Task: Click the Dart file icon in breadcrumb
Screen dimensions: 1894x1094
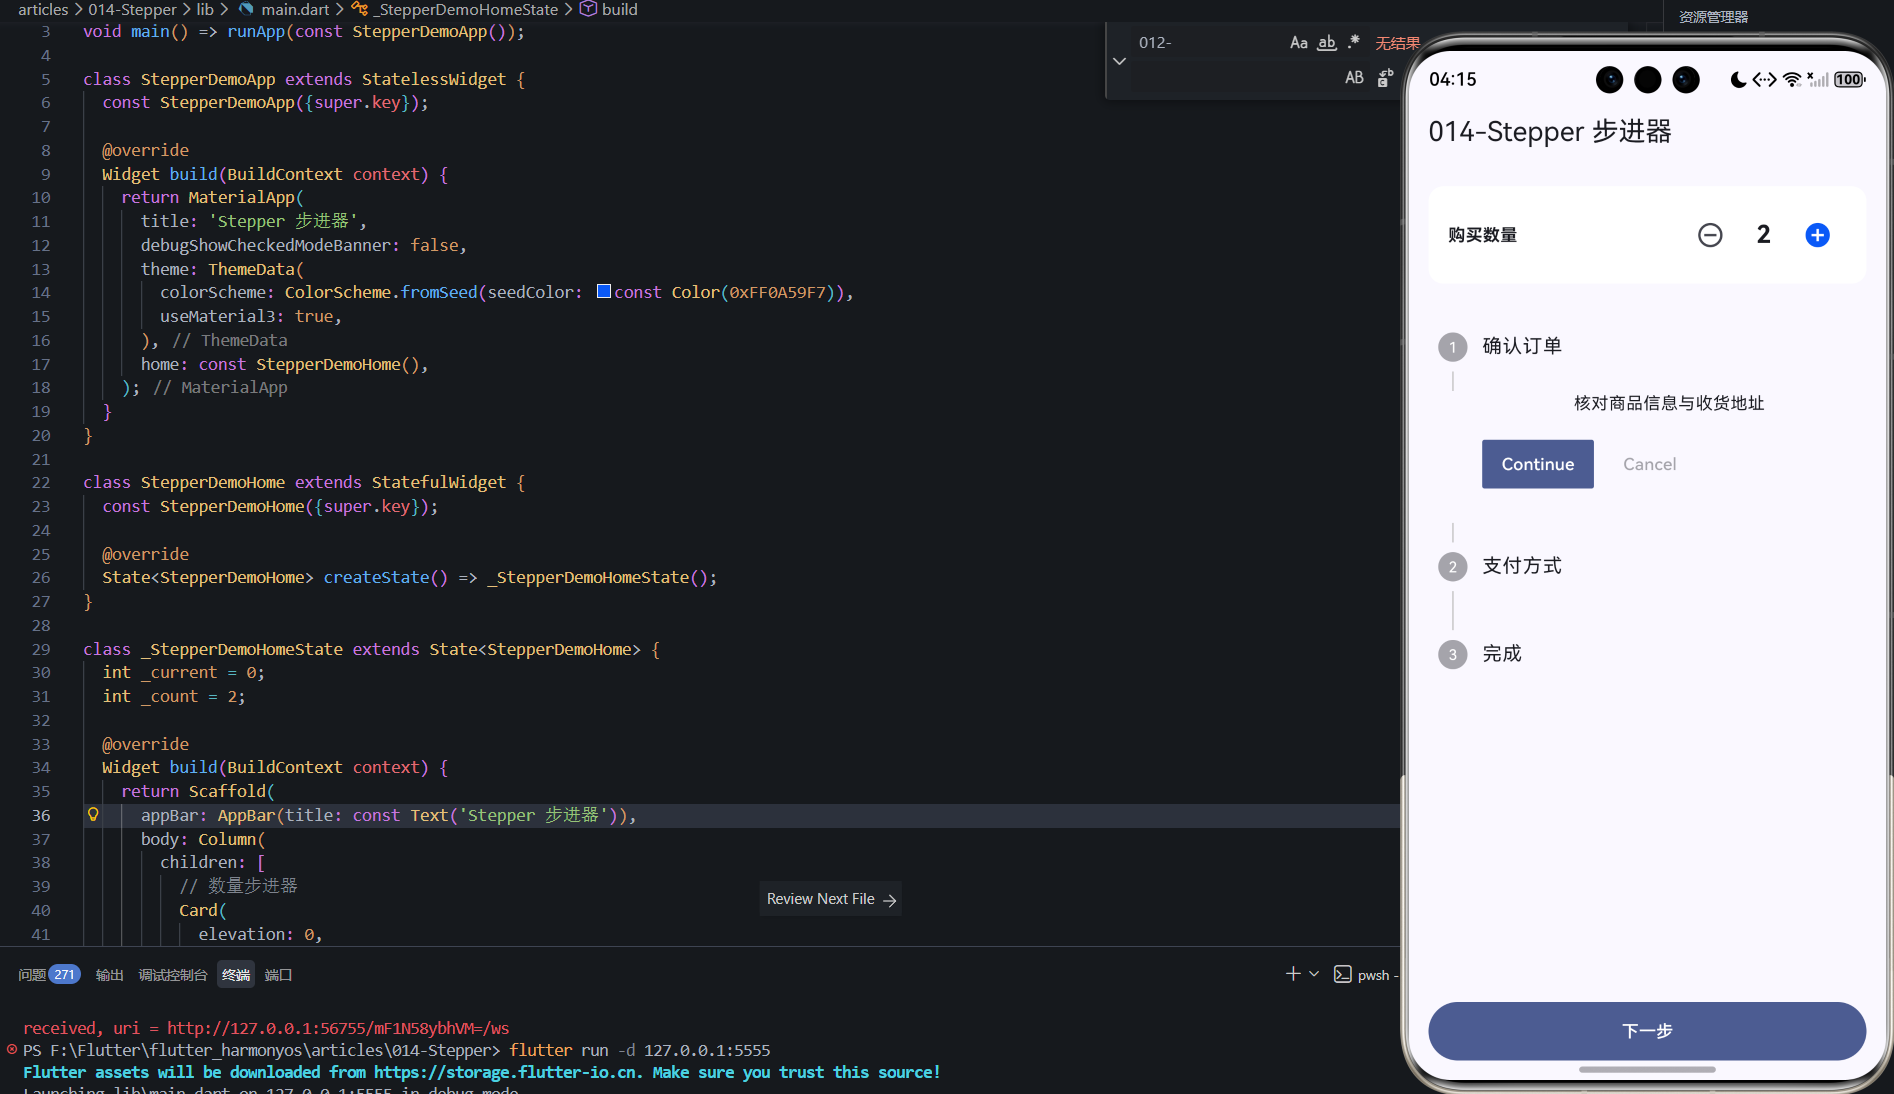Action: point(246,9)
